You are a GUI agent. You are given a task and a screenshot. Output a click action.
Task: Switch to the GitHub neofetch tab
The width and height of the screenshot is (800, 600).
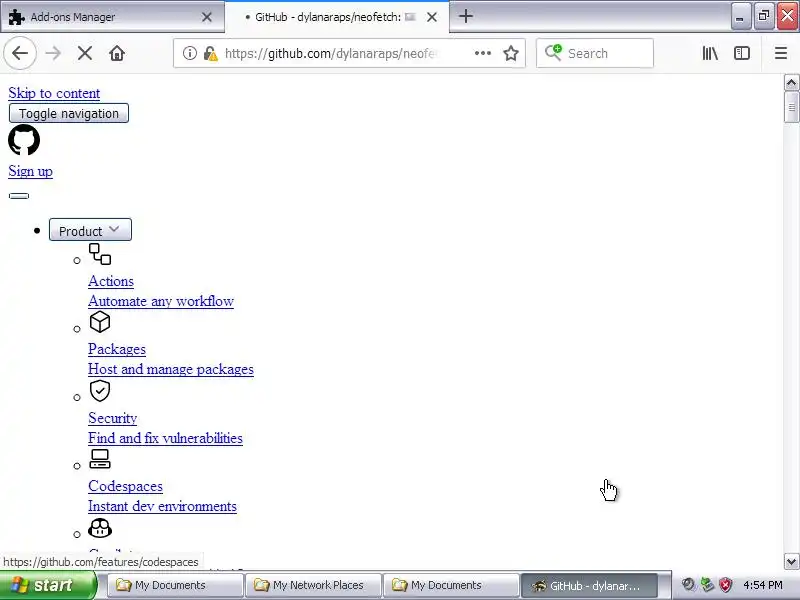(x=337, y=17)
